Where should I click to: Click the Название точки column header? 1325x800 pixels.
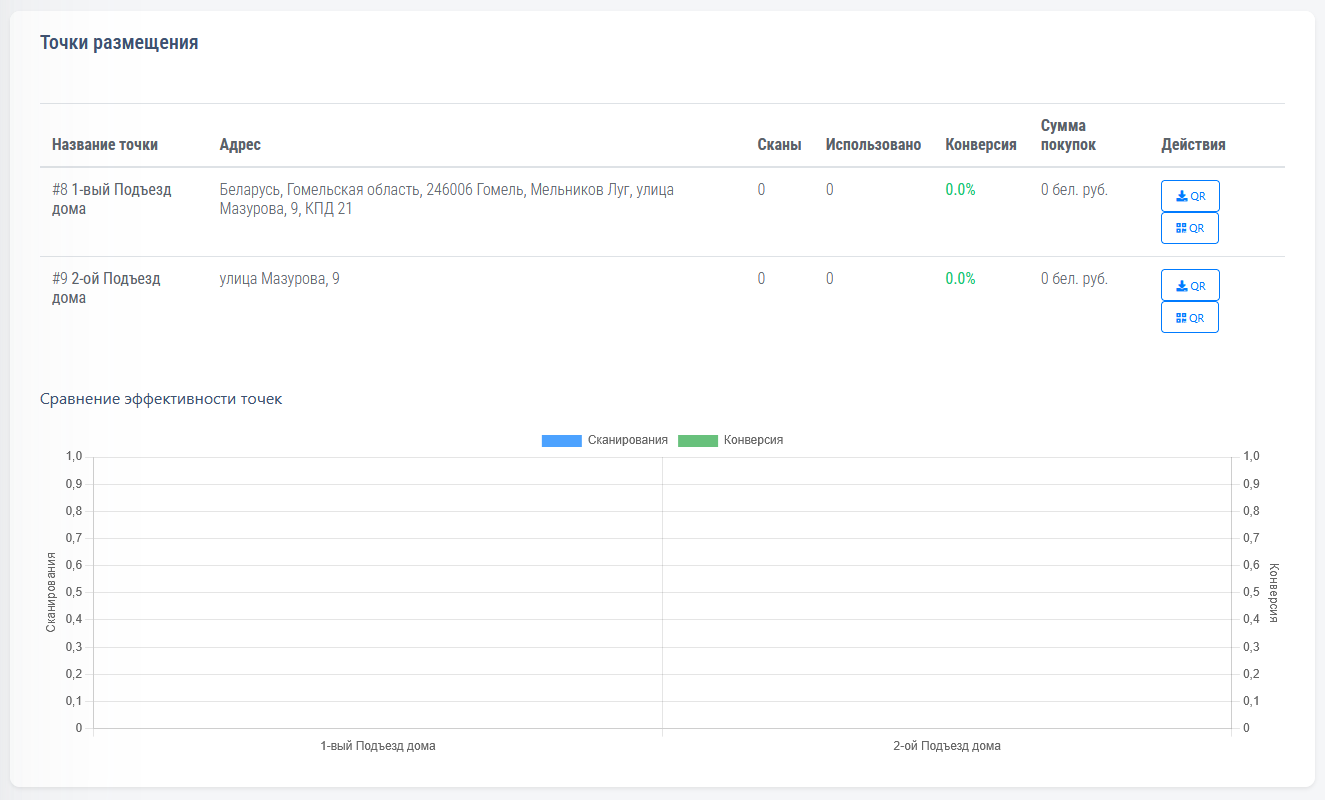coord(105,145)
